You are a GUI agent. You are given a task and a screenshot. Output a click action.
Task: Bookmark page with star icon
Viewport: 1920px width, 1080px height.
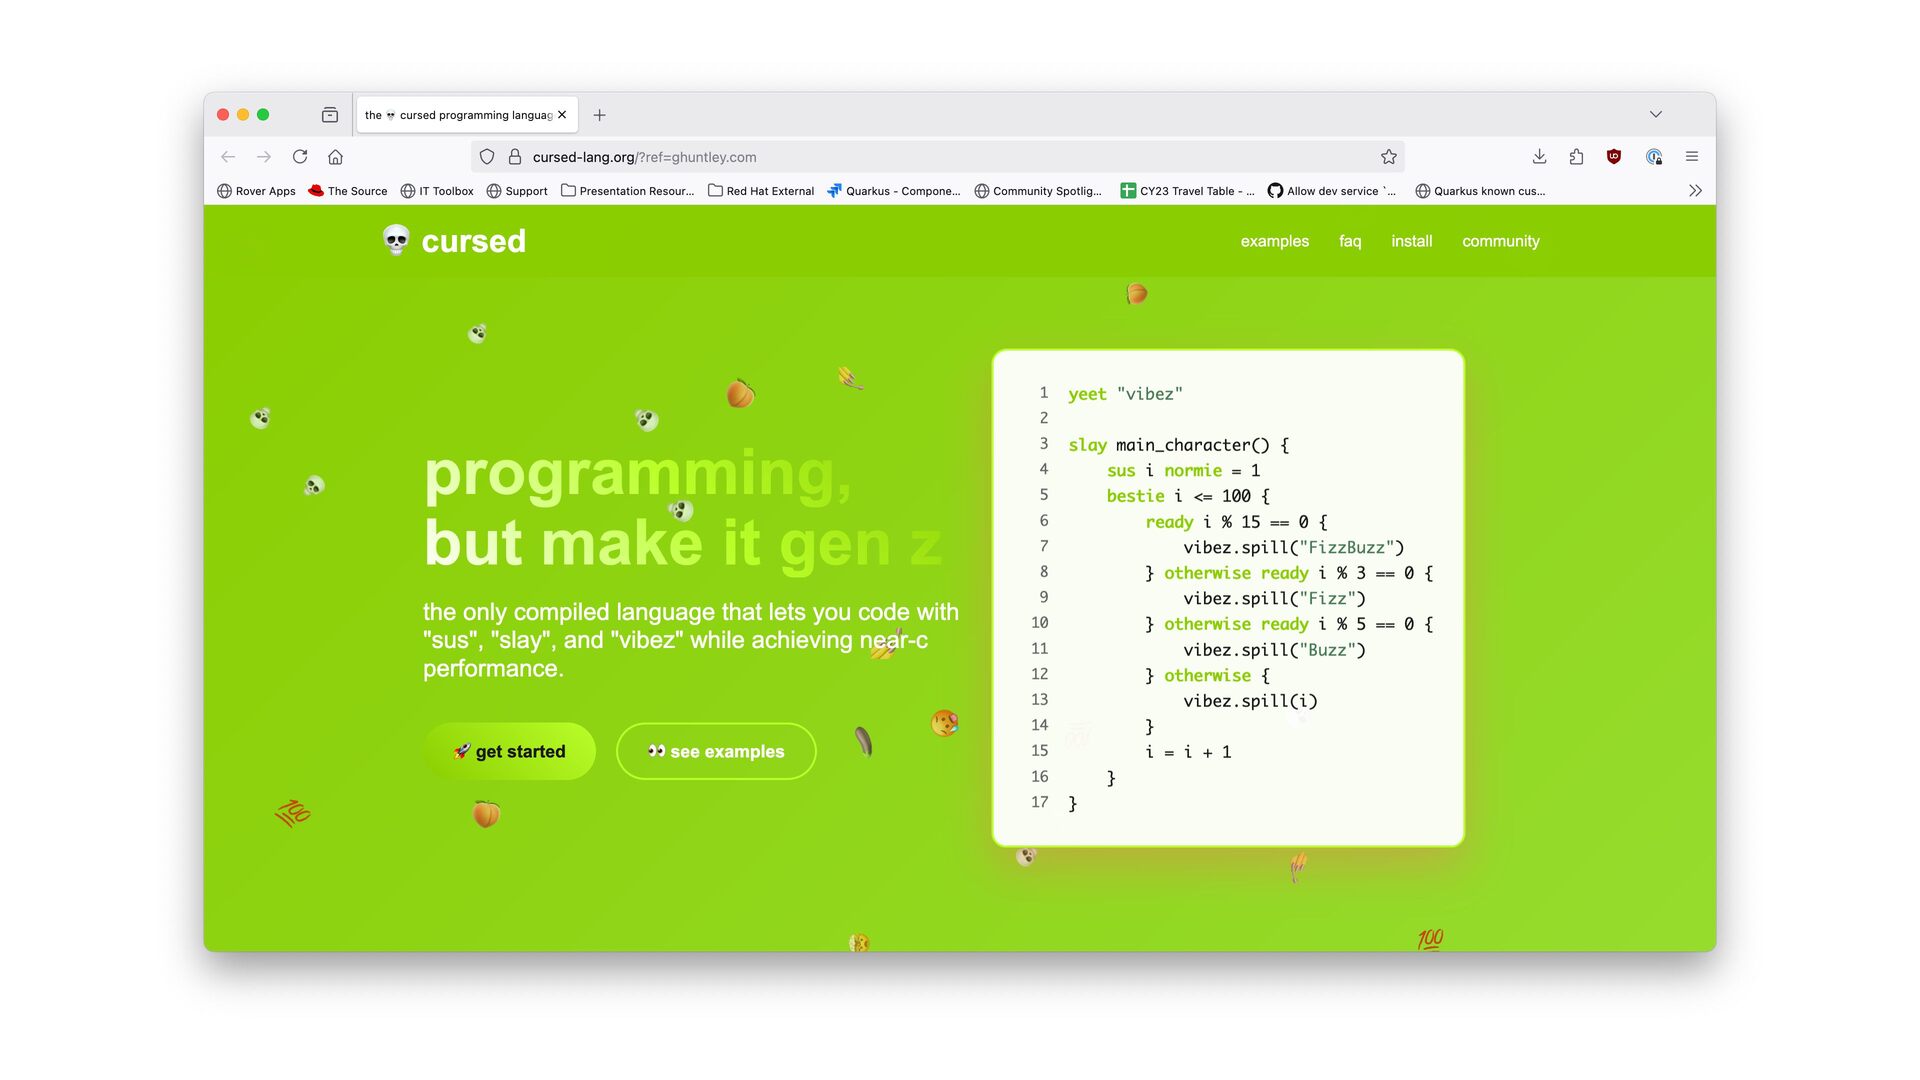pyautogui.click(x=1389, y=157)
